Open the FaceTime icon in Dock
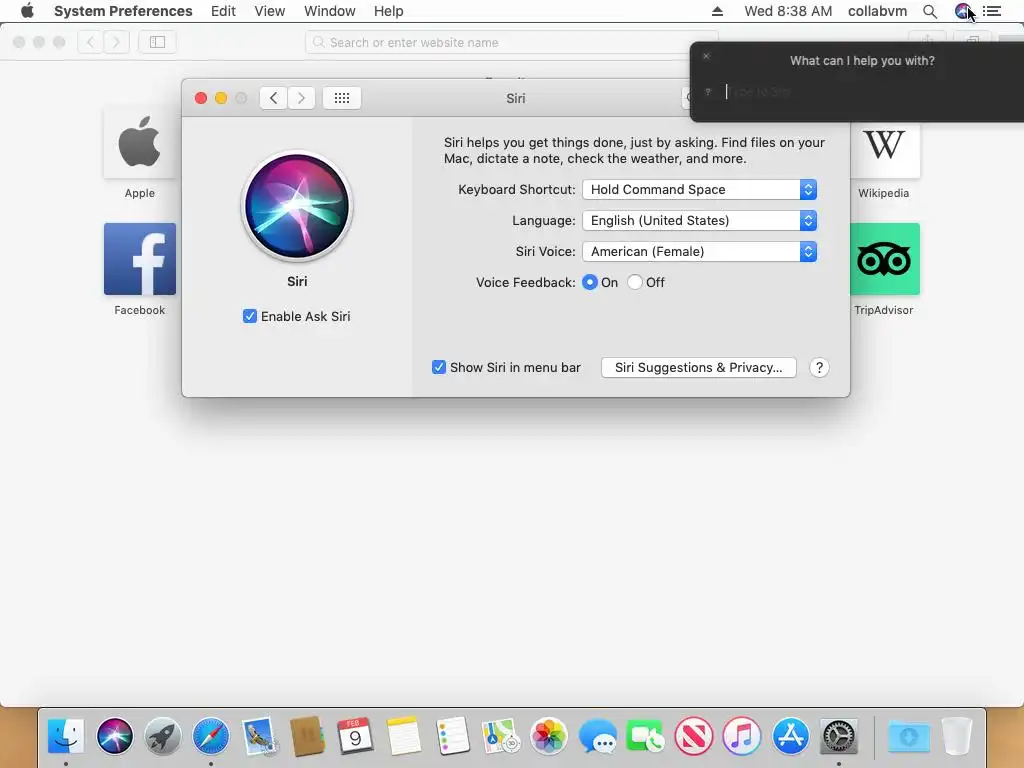The width and height of the screenshot is (1024, 768). [645, 736]
